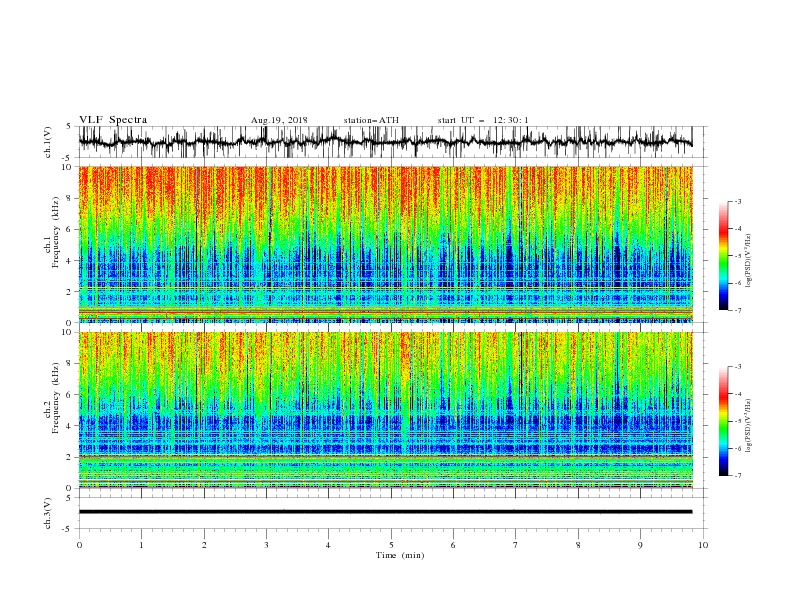Click the "-5" tick on ch.1 color bar
Viewport: 792px width, 612px height.
pos(737,256)
